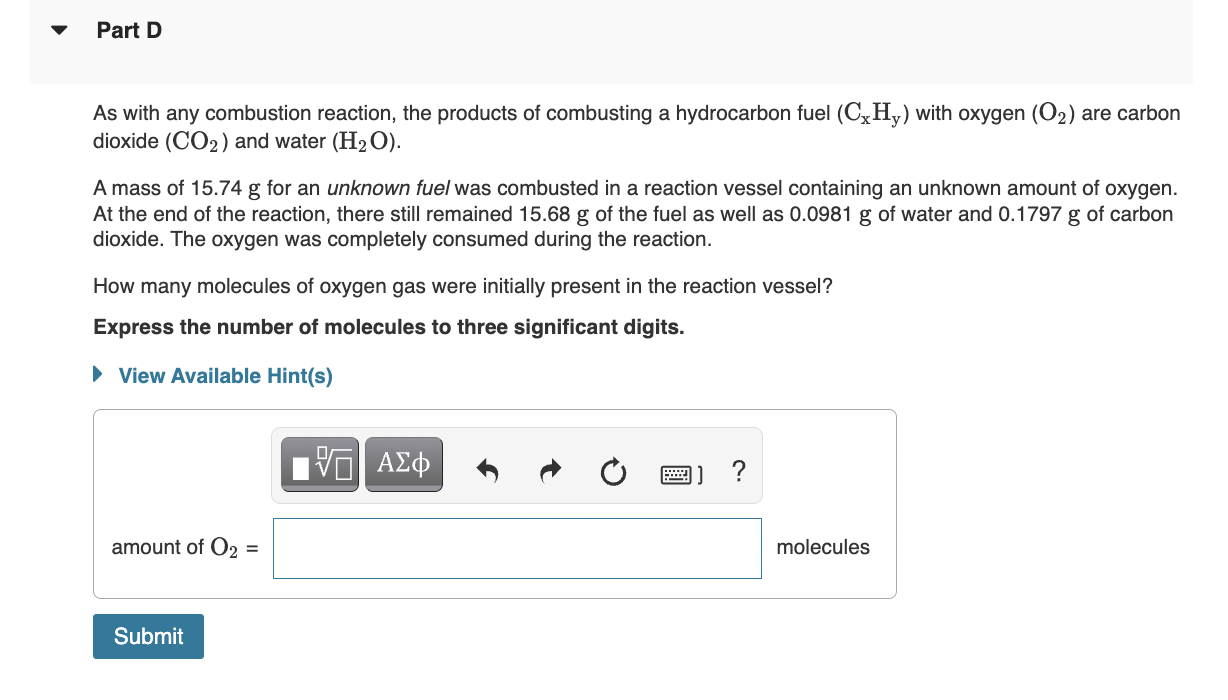The width and height of the screenshot is (1228, 700).
Task: Click the 'amount of O2 =' label
Action: pyautogui.click(x=184, y=547)
